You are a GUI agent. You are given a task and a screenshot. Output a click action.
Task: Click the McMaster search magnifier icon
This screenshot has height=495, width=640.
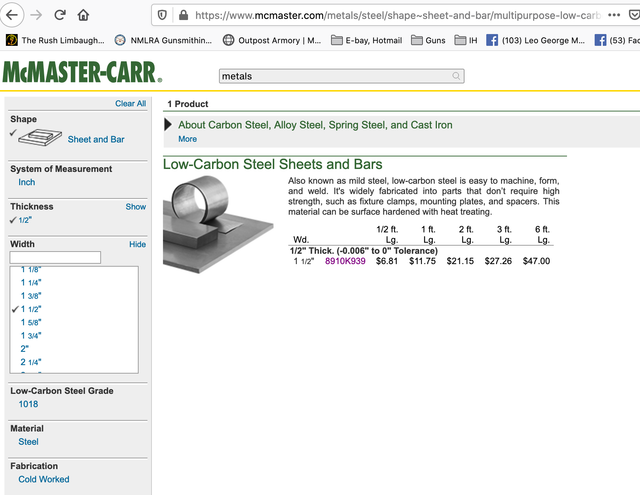pos(456,76)
